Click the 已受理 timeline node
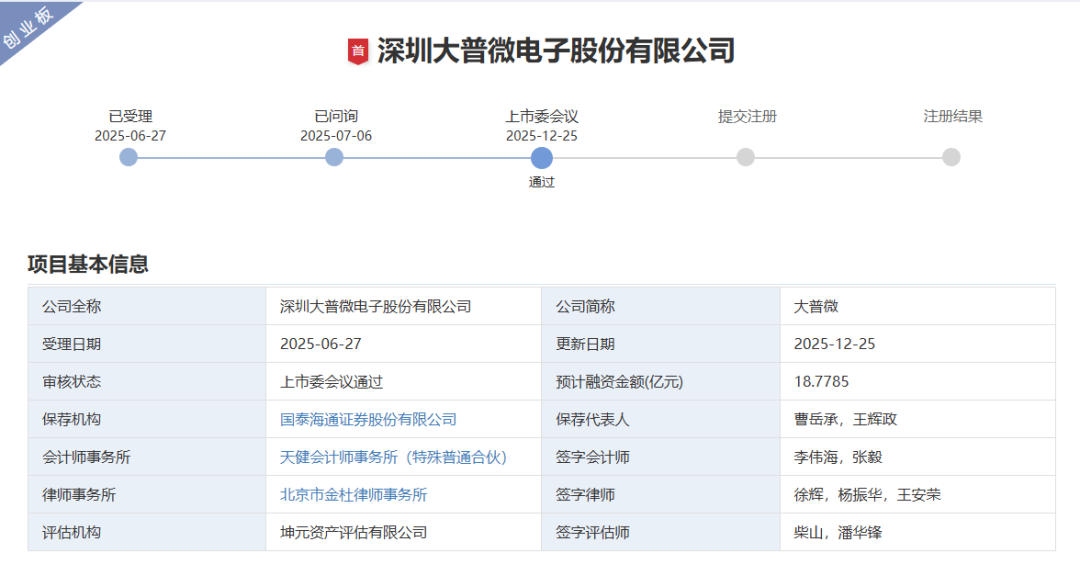The height and width of the screenshot is (587, 1080). (x=129, y=158)
